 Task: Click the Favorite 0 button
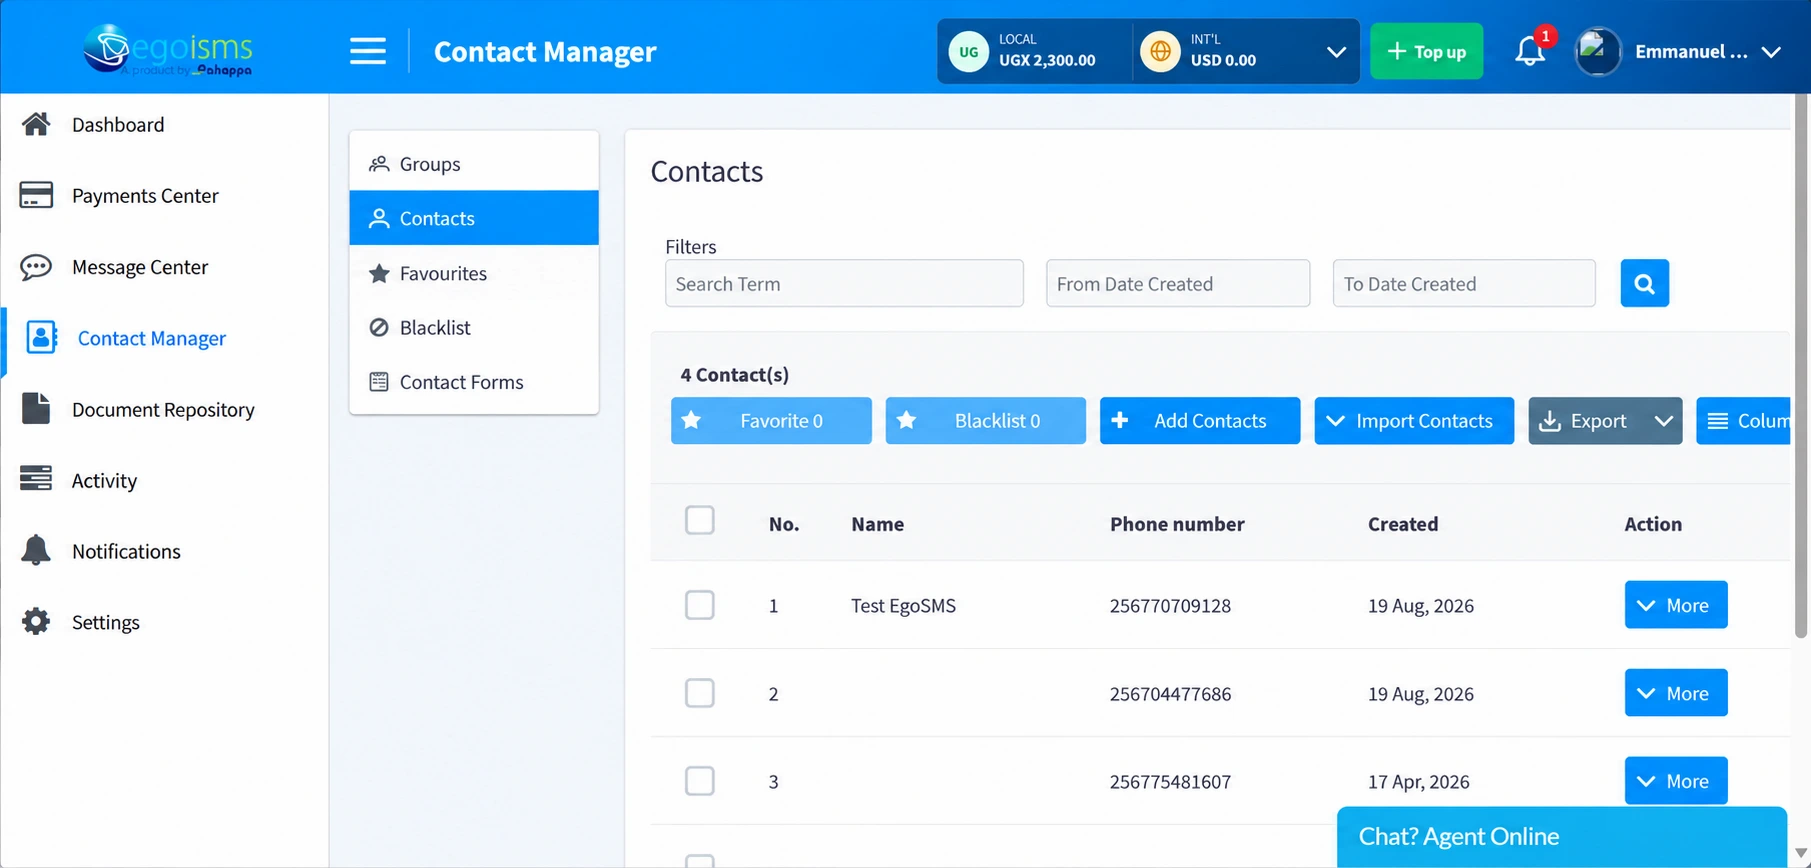click(x=771, y=421)
